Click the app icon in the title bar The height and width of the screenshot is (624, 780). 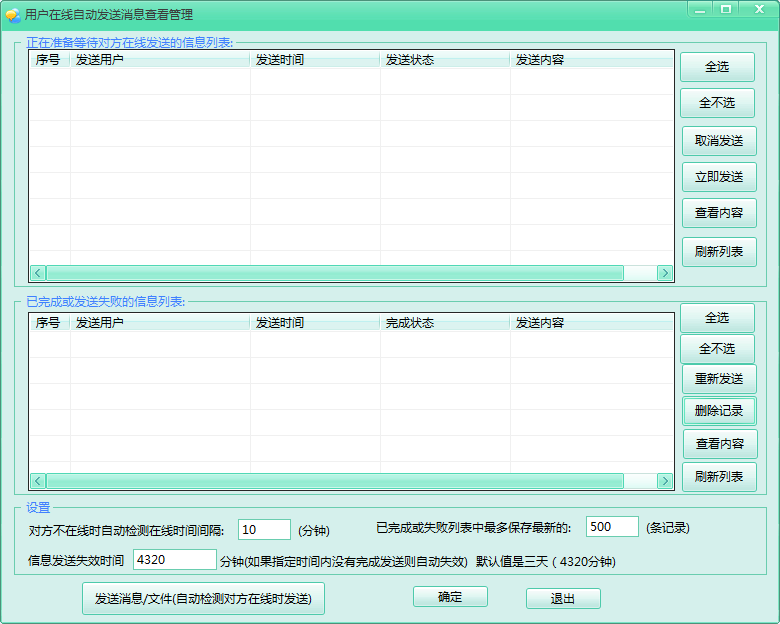12,15
